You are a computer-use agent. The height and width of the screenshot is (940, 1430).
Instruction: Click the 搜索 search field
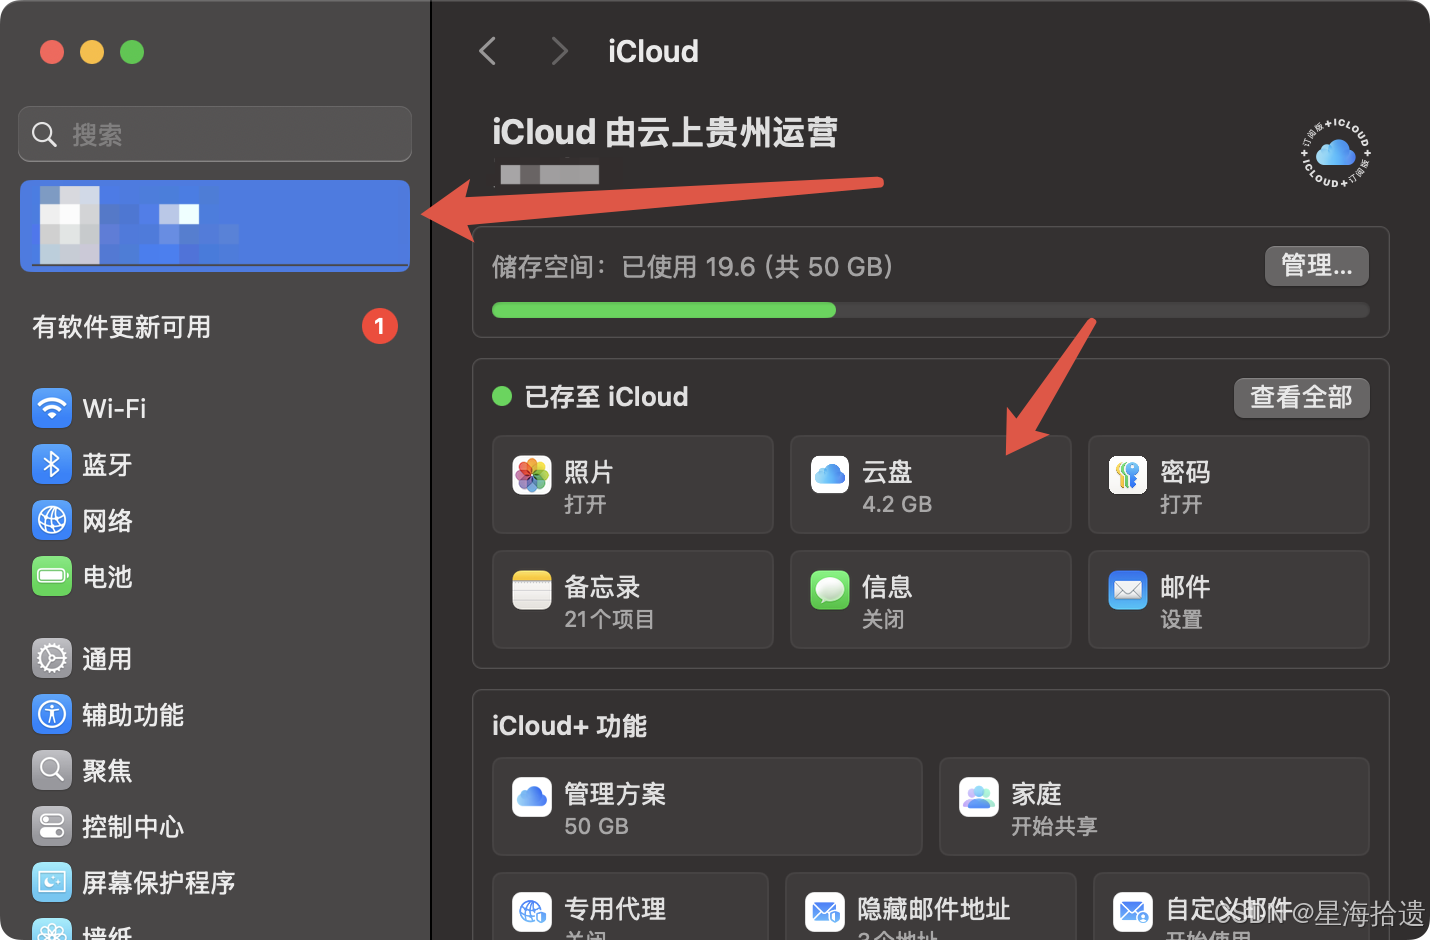point(215,134)
